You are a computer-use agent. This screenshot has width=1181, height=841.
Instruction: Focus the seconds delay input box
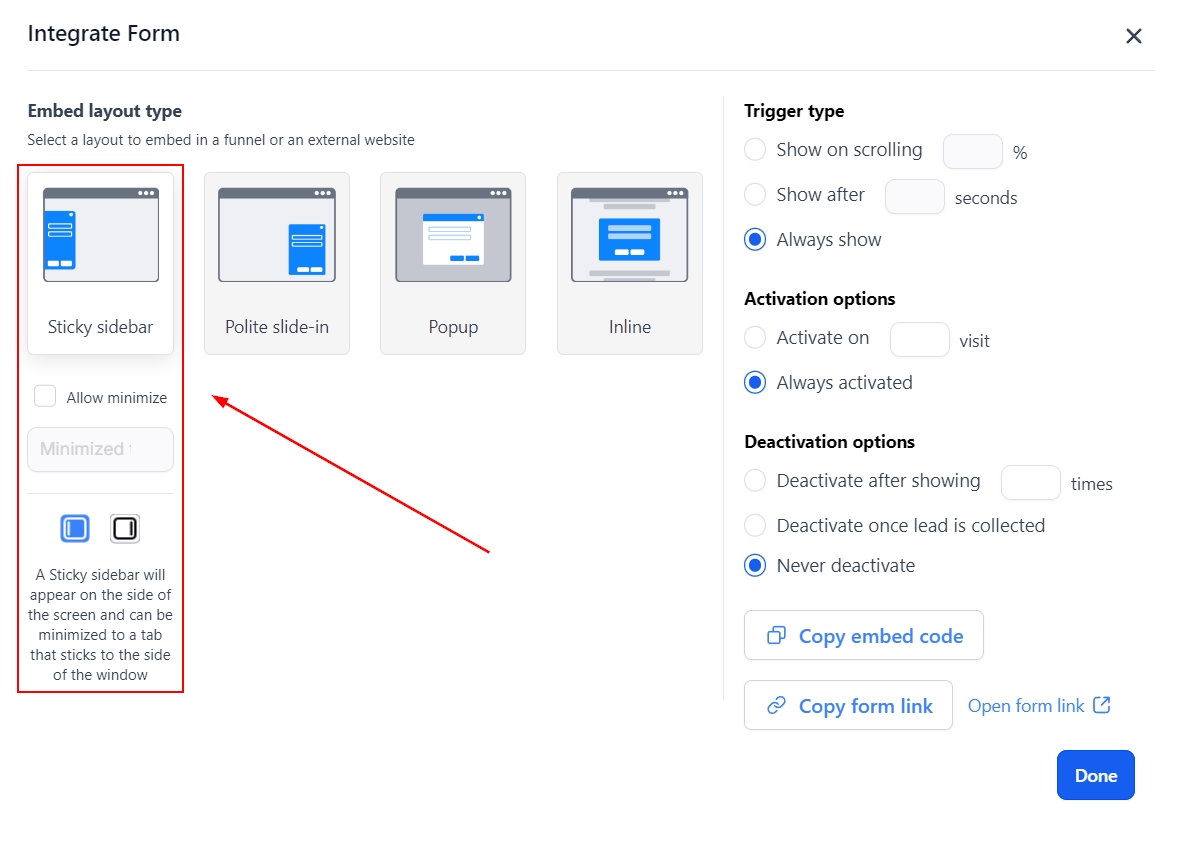tap(914, 197)
